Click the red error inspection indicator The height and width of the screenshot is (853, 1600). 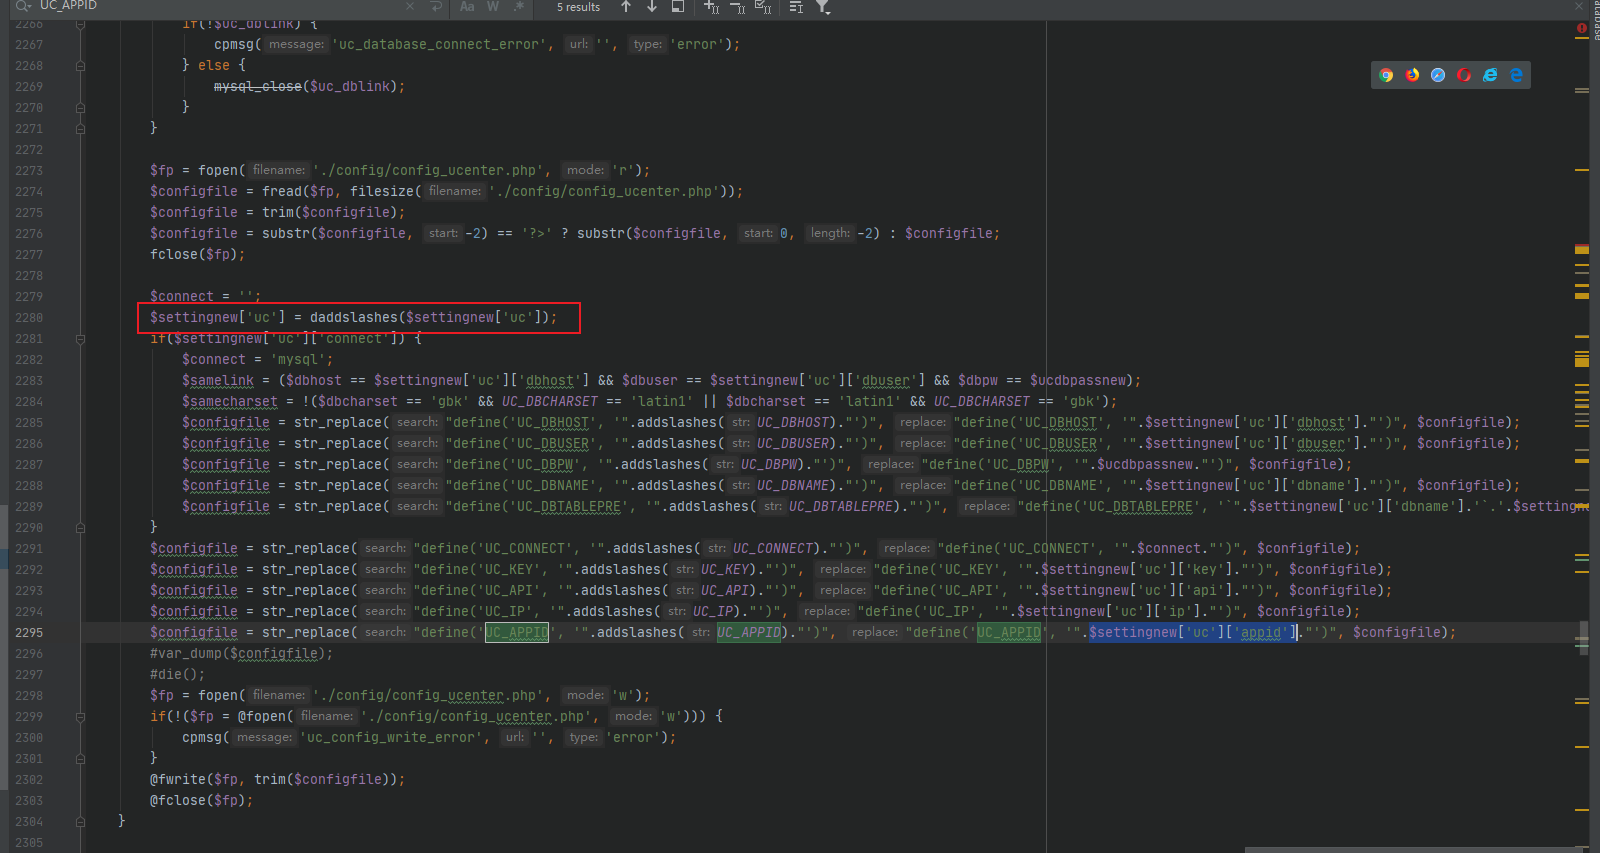[x=1582, y=28]
